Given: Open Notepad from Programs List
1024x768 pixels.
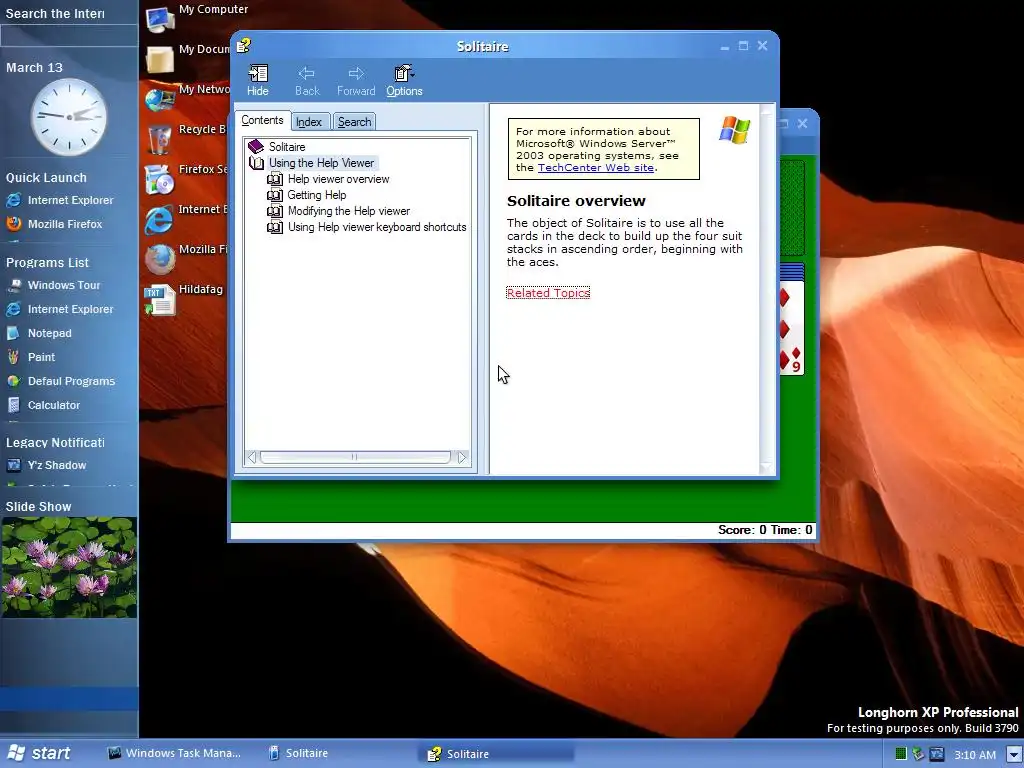Looking at the screenshot, I should [39, 333].
